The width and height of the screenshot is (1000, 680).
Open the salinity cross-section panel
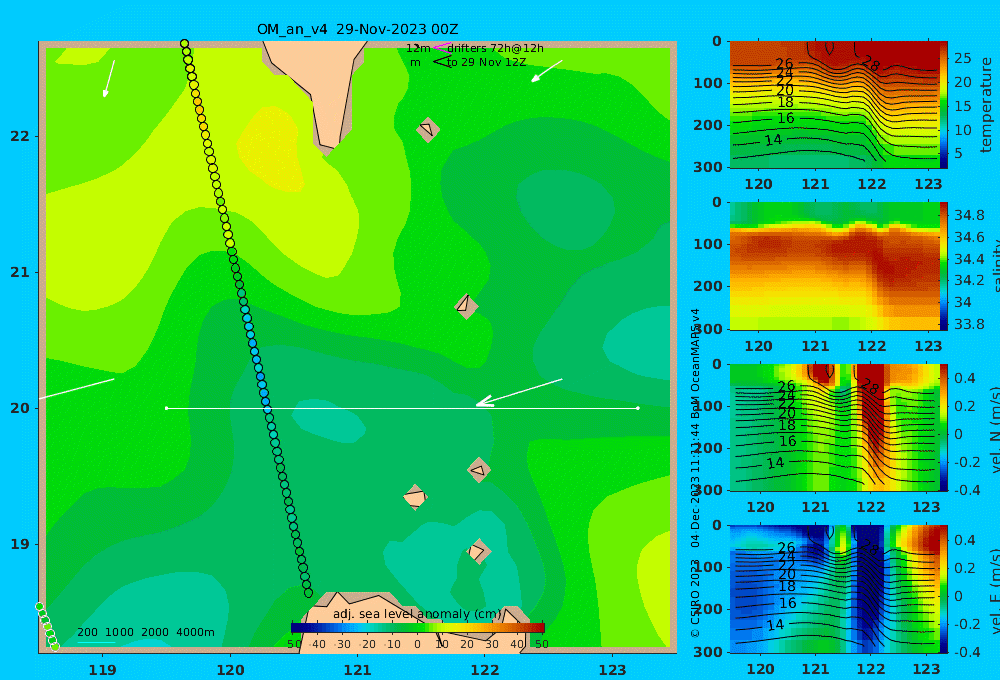click(x=835, y=266)
